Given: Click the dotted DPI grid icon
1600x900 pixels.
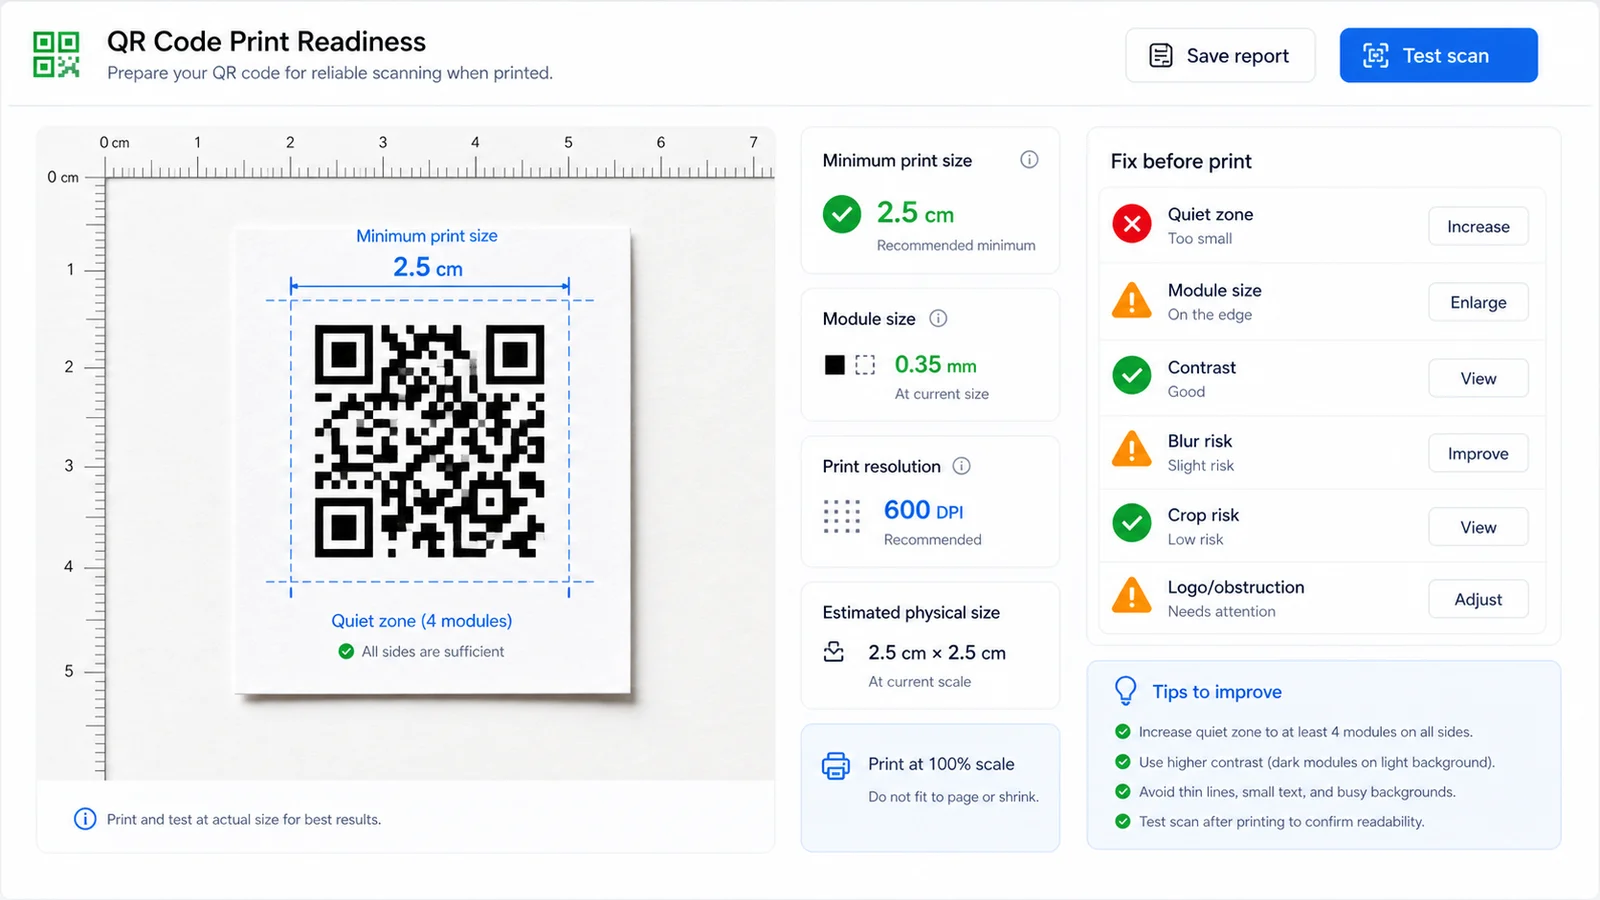Looking at the screenshot, I should (842, 516).
